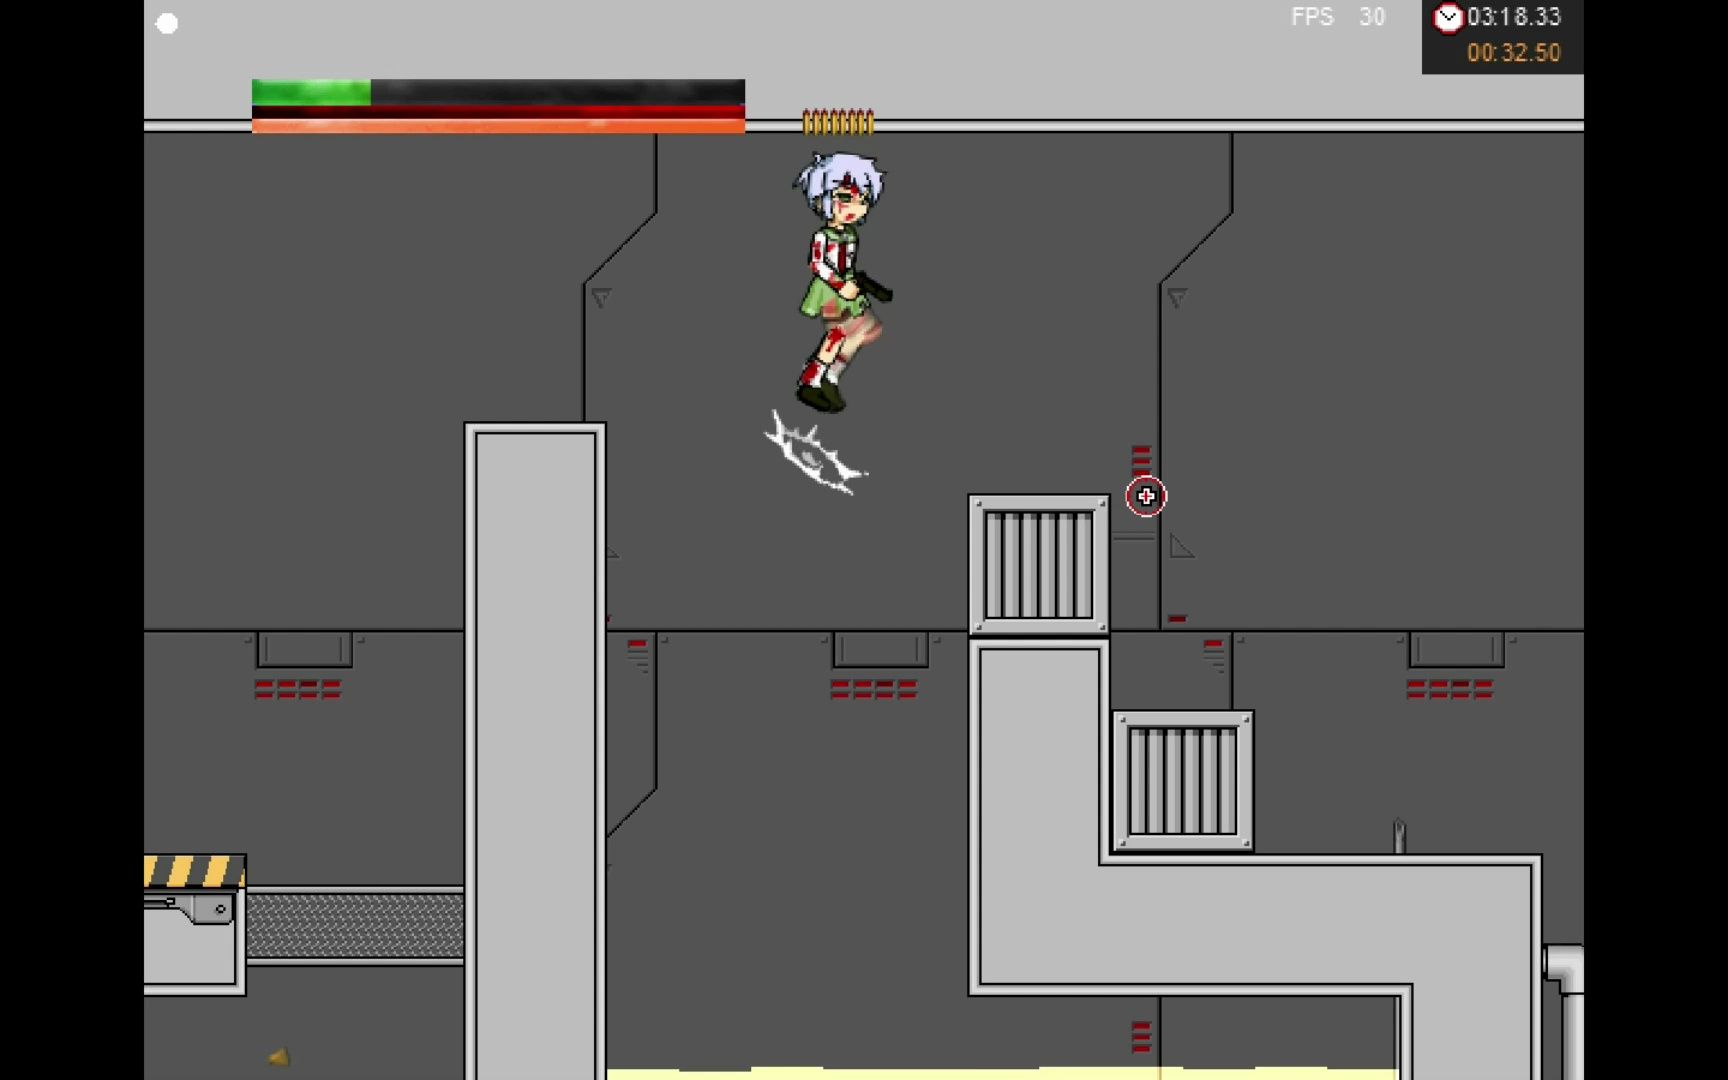Click the yellow and black hazard stripe block
The image size is (1728, 1080).
tap(195, 871)
